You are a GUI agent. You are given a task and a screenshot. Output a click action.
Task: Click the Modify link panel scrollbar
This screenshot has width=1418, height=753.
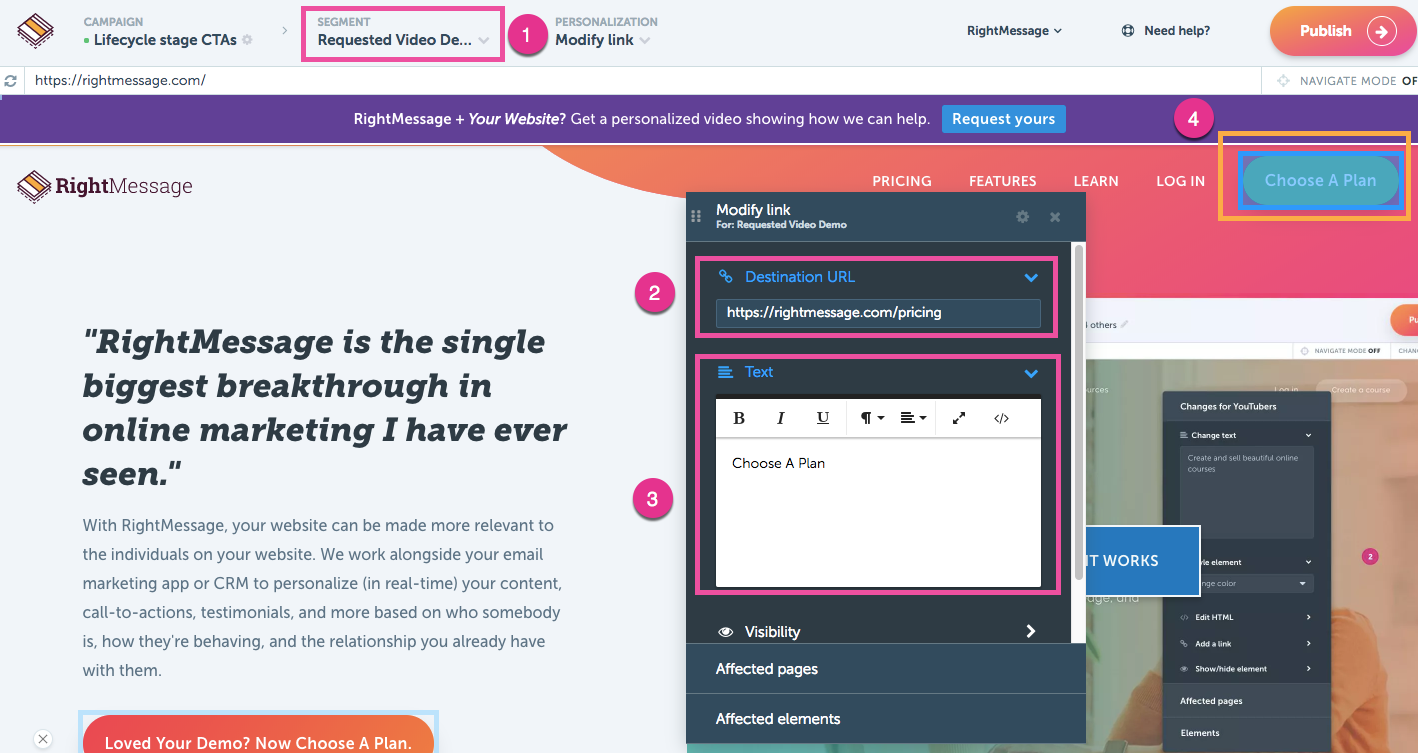(1078, 412)
